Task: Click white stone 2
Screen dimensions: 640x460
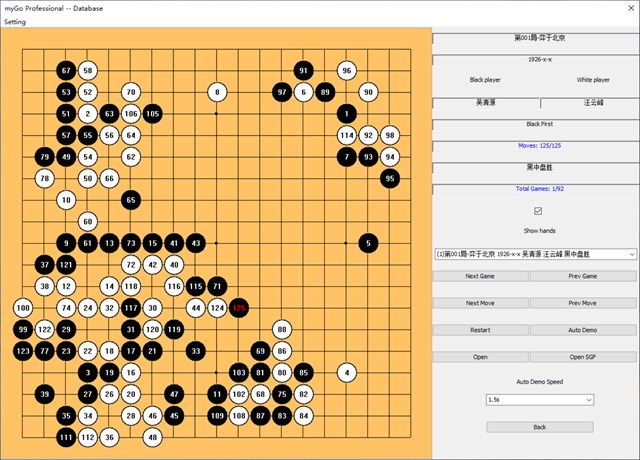Action: tap(88, 114)
